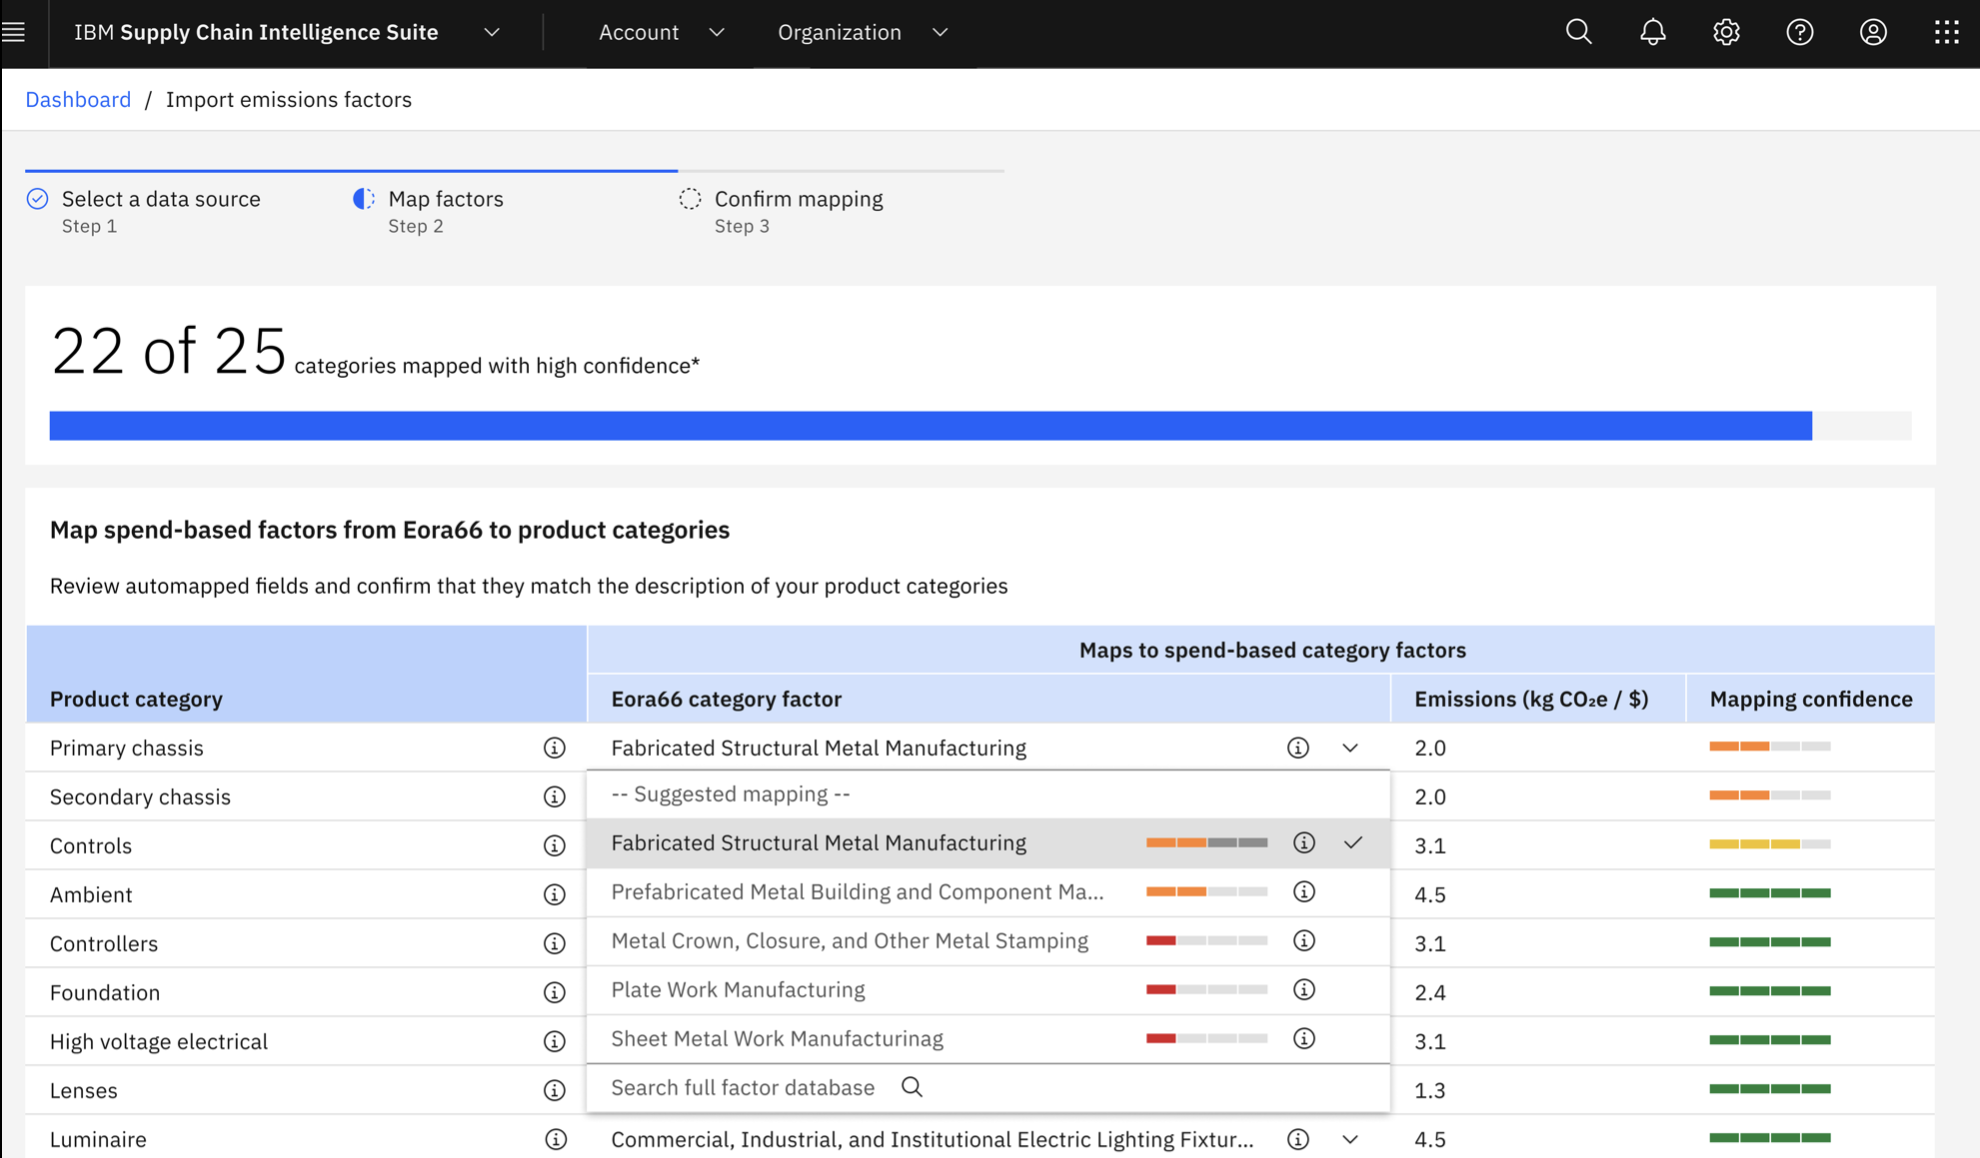Click the blue mapped categories progress bar
Viewport: 1980px width, 1158px height.
coord(930,426)
